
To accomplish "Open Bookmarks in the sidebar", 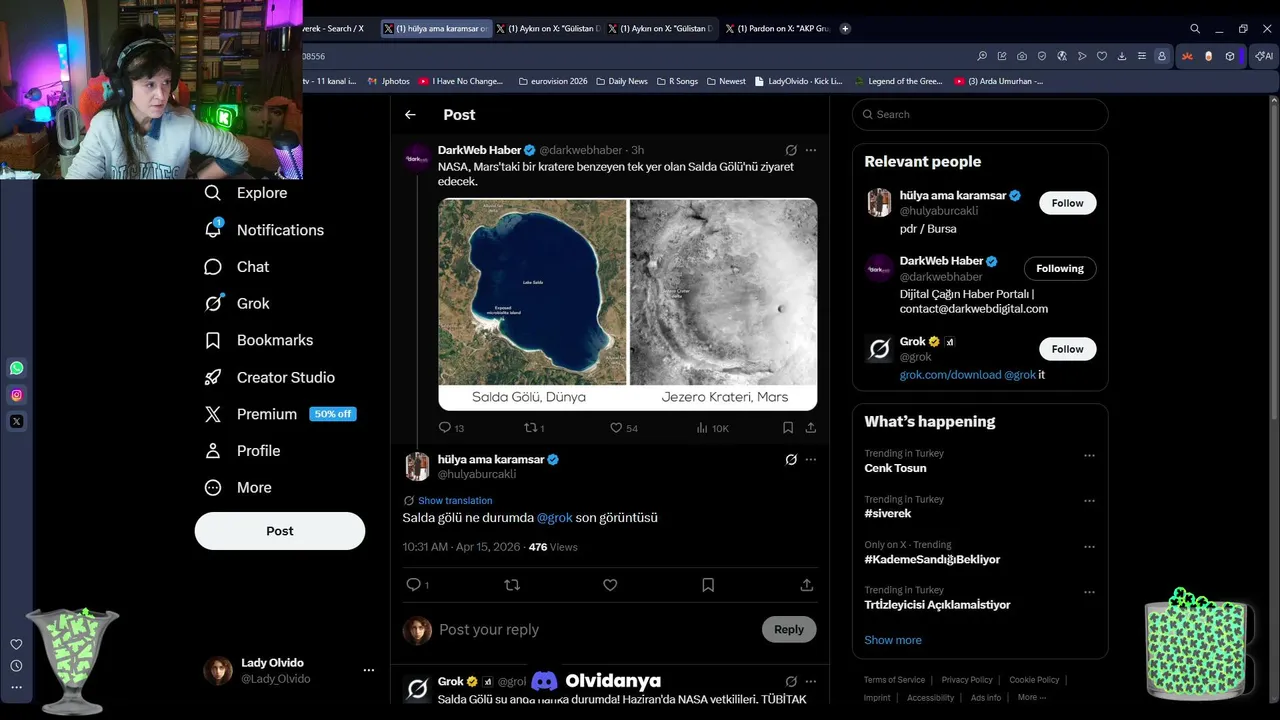I will pos(258,340).
